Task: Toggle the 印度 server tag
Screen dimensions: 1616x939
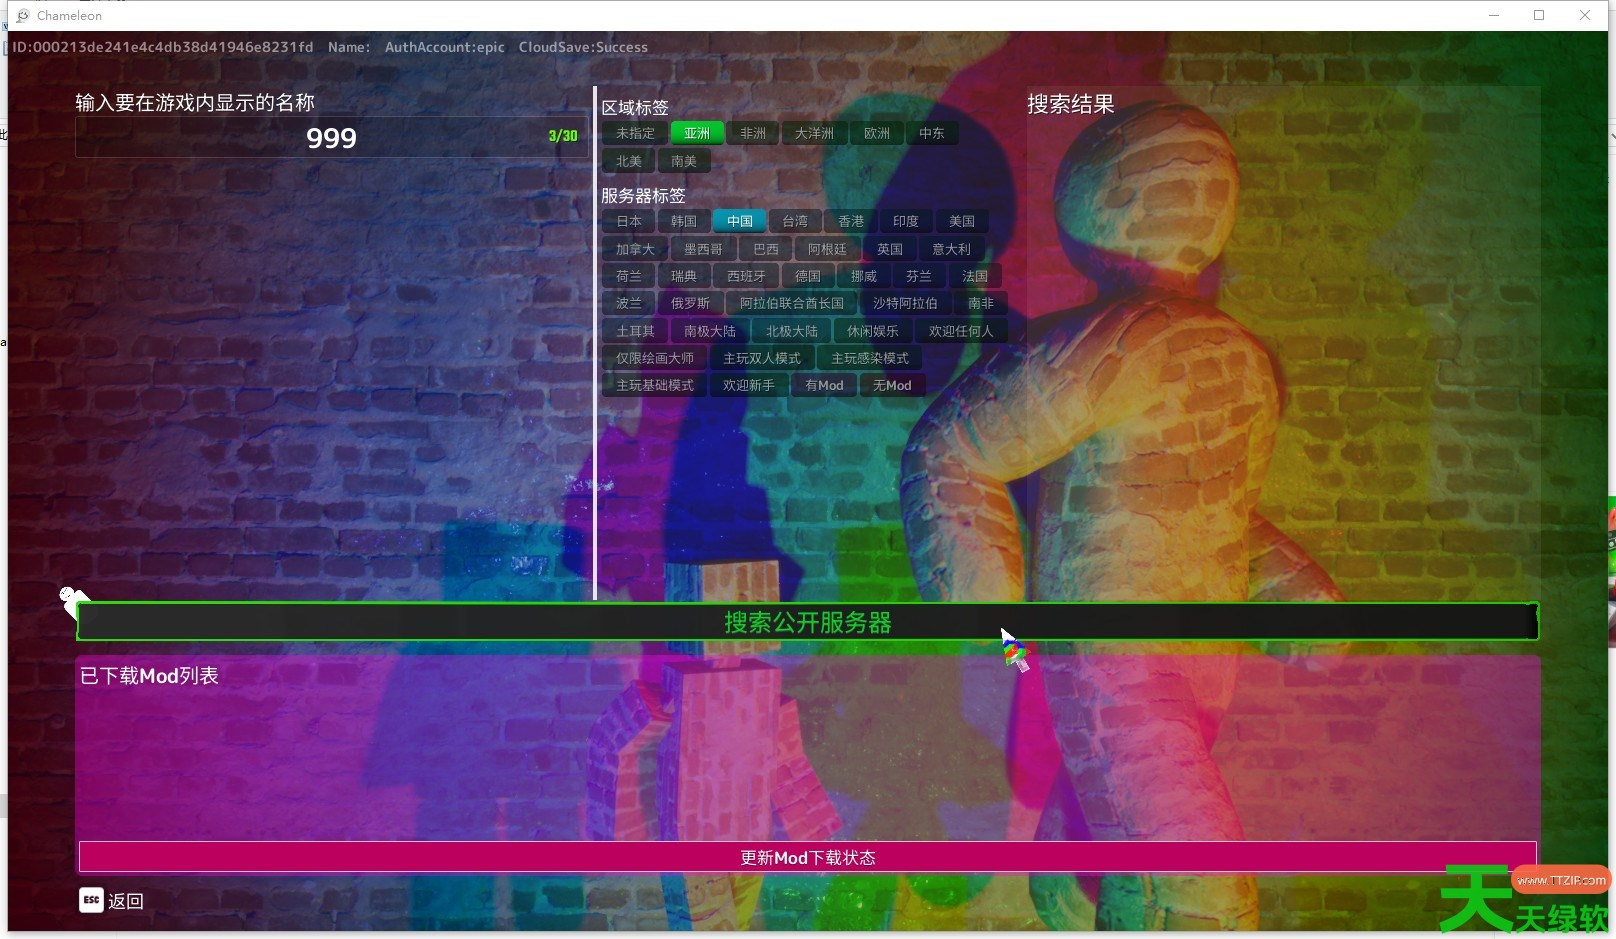Action: 906,221
